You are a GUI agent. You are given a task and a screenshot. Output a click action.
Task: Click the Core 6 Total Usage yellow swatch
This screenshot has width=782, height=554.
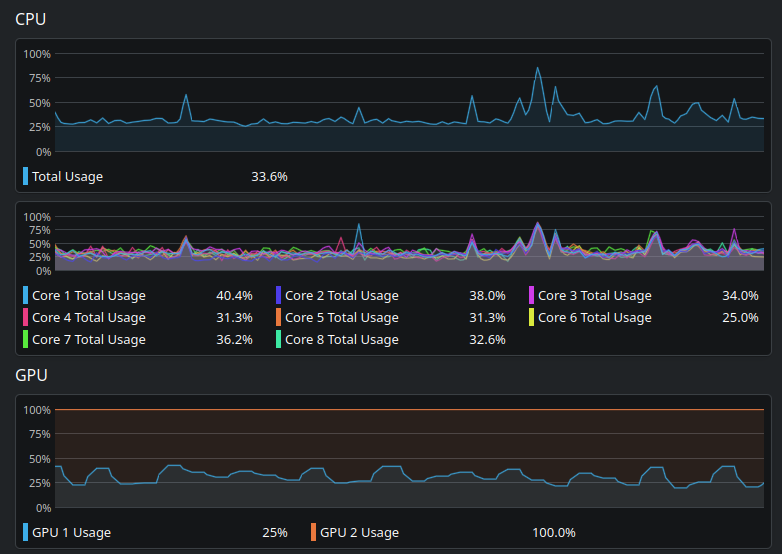coord(531,317)
